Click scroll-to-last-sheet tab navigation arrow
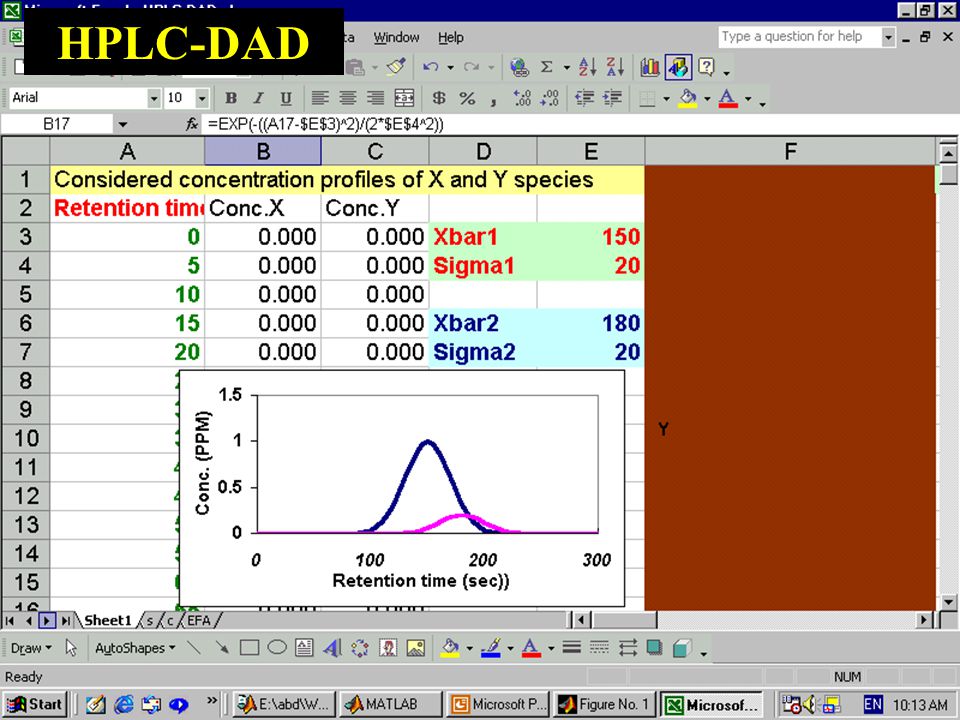The image size is (960, 720). (x=66, y=621)
